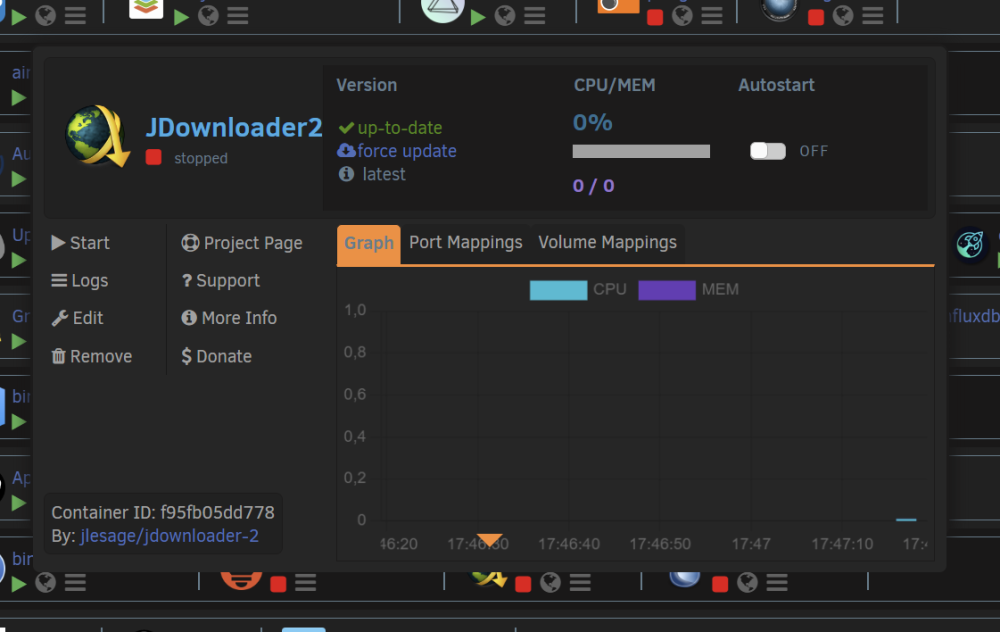The height and width of the screenshot is (632, 1000).
Task: Click globe beside the top-row layered-stack icon
Action: click(209, 15)
